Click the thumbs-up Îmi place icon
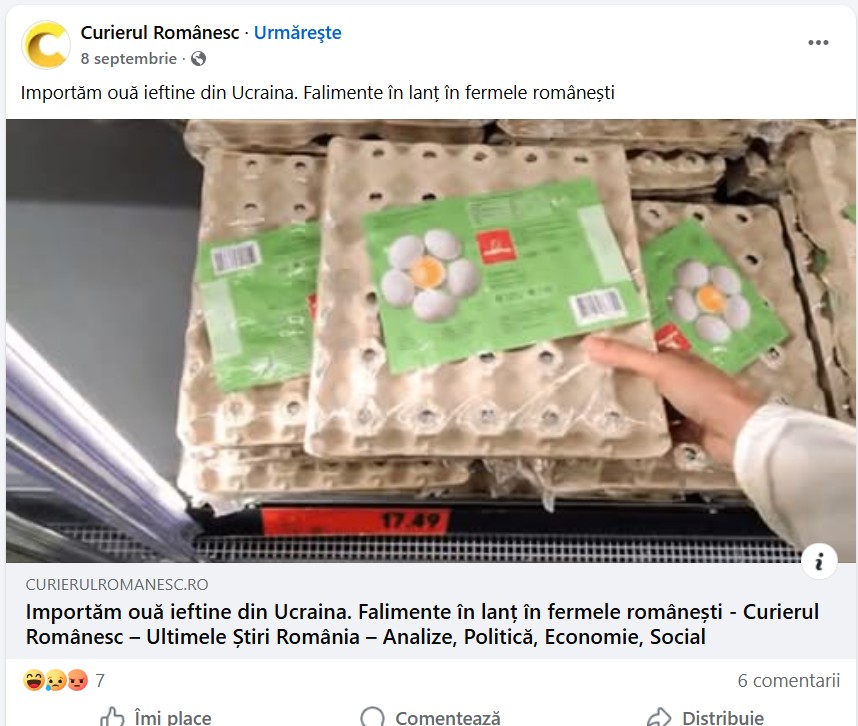858x726 pixels. pos(113,717)
